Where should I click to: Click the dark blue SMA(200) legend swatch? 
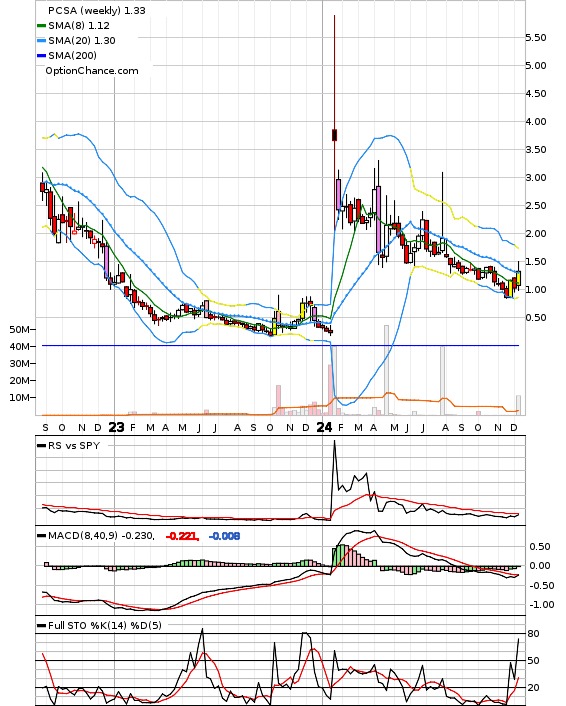click(x=41, y=55)
